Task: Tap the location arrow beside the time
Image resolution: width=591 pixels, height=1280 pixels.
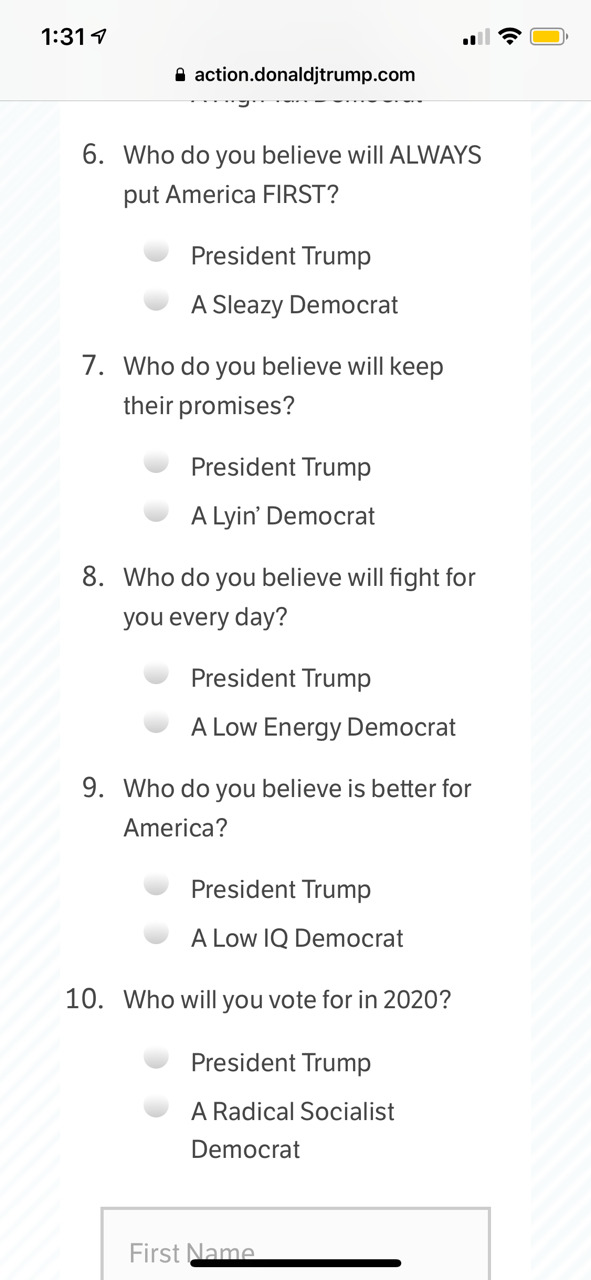Action: point(99,38)
